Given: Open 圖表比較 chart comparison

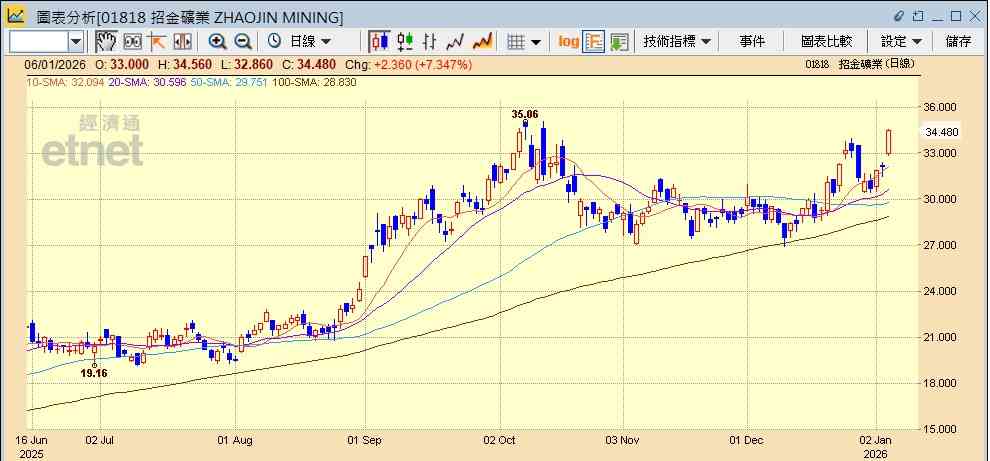Looking at the screenshot, I should click(826, 42).
